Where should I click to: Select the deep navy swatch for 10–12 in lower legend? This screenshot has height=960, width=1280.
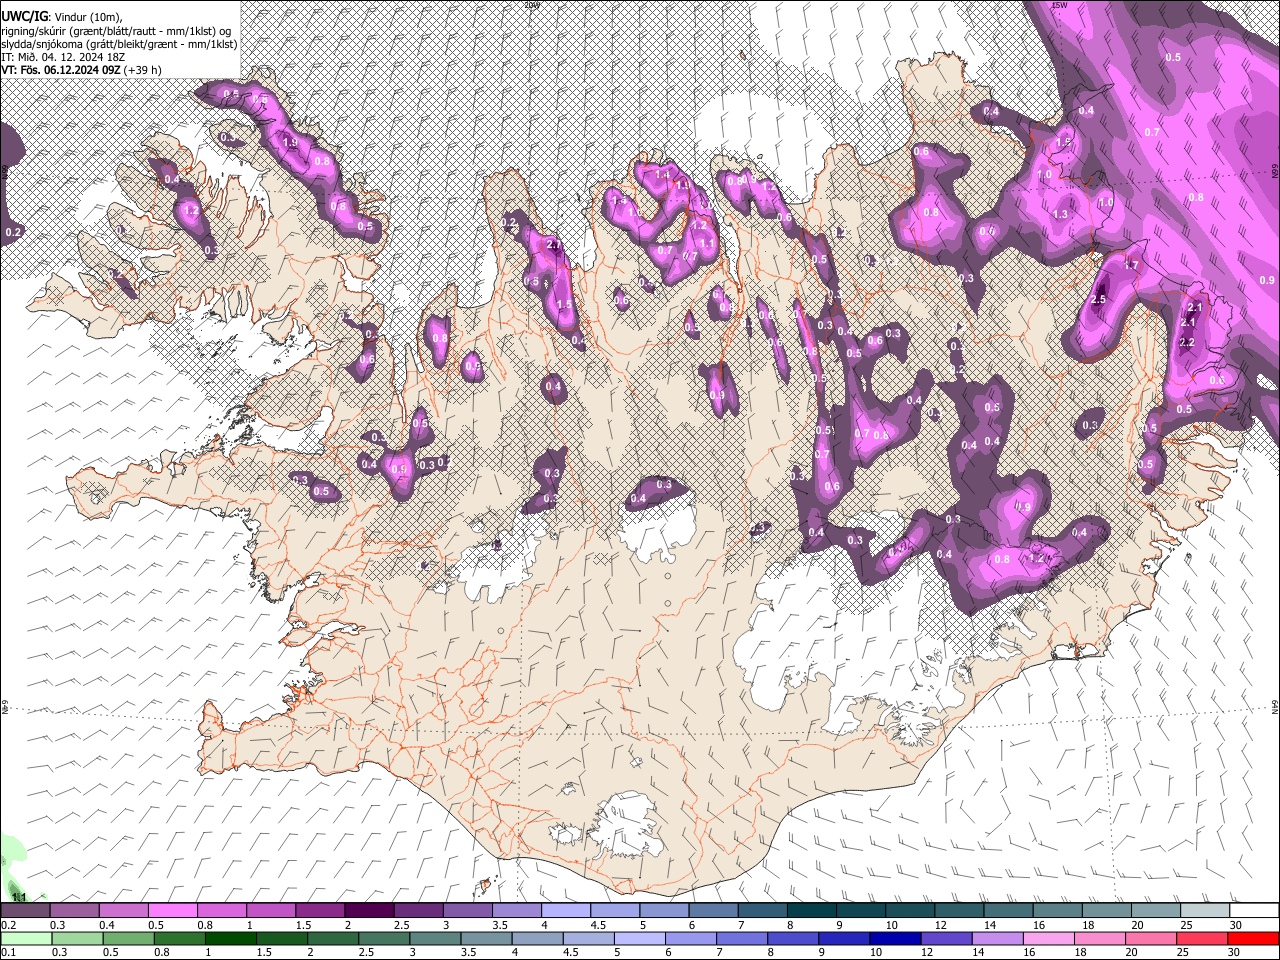pyautogui.click(x=895, y=938)
